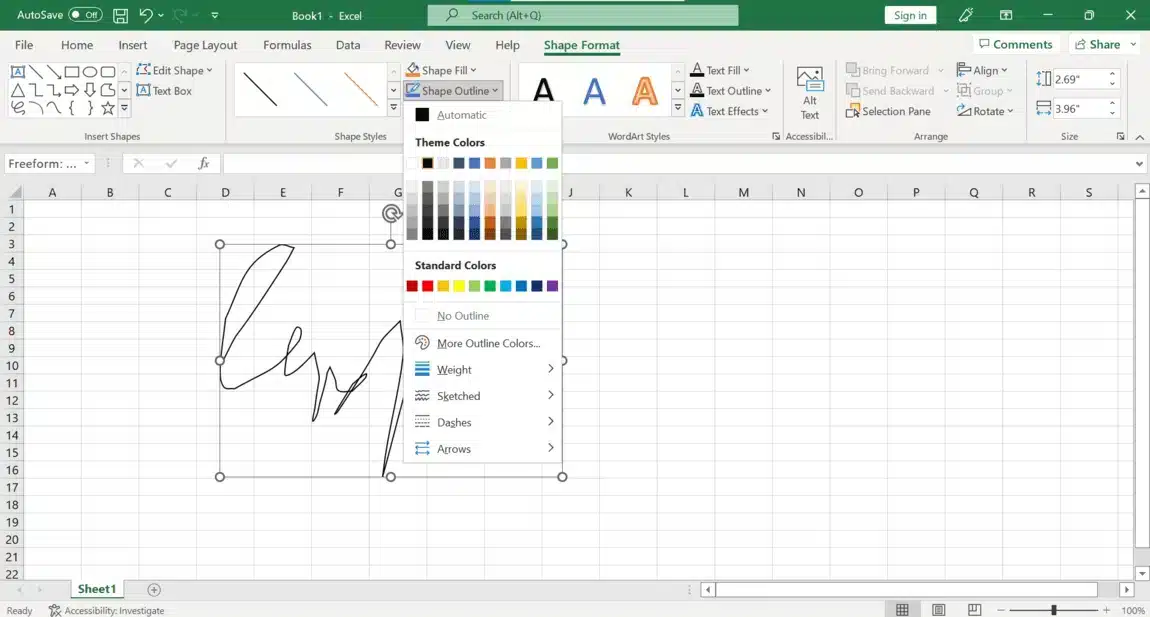Switch to the Formulas ribbon tab
Image resolution: width=1150 pixels, height=617 pixels.
pyautogui.click(x=287, y=44)
